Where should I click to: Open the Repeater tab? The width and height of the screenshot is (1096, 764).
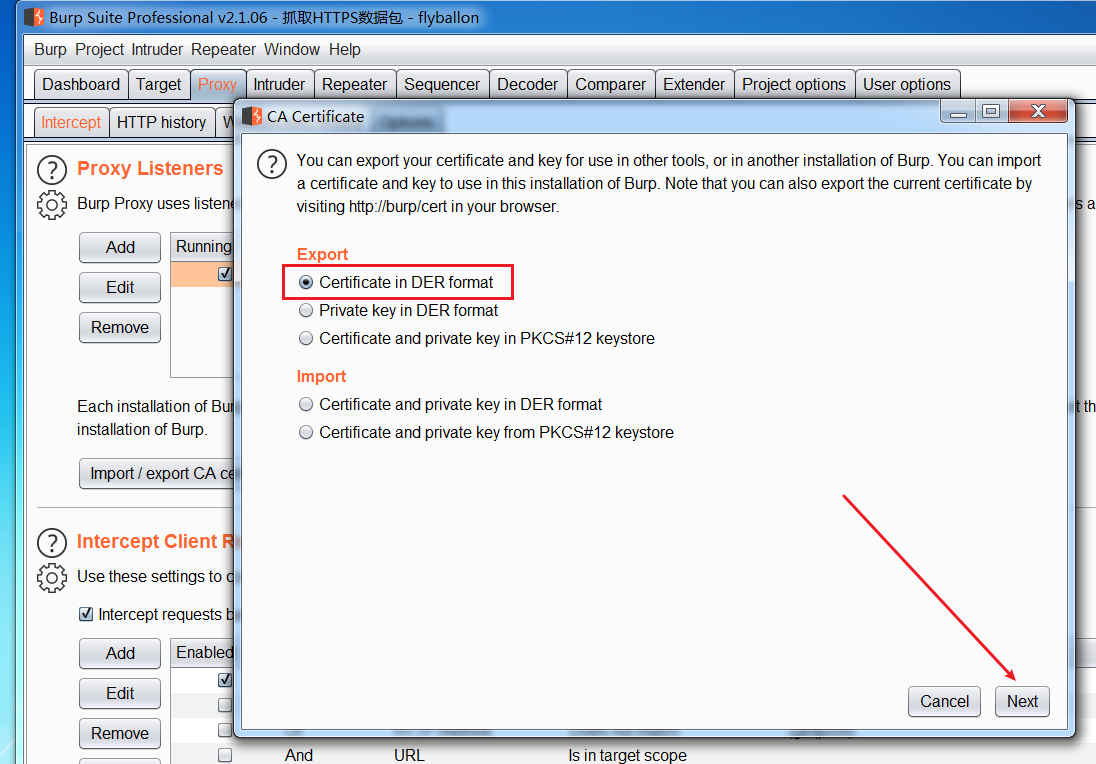tap(354, 85)
